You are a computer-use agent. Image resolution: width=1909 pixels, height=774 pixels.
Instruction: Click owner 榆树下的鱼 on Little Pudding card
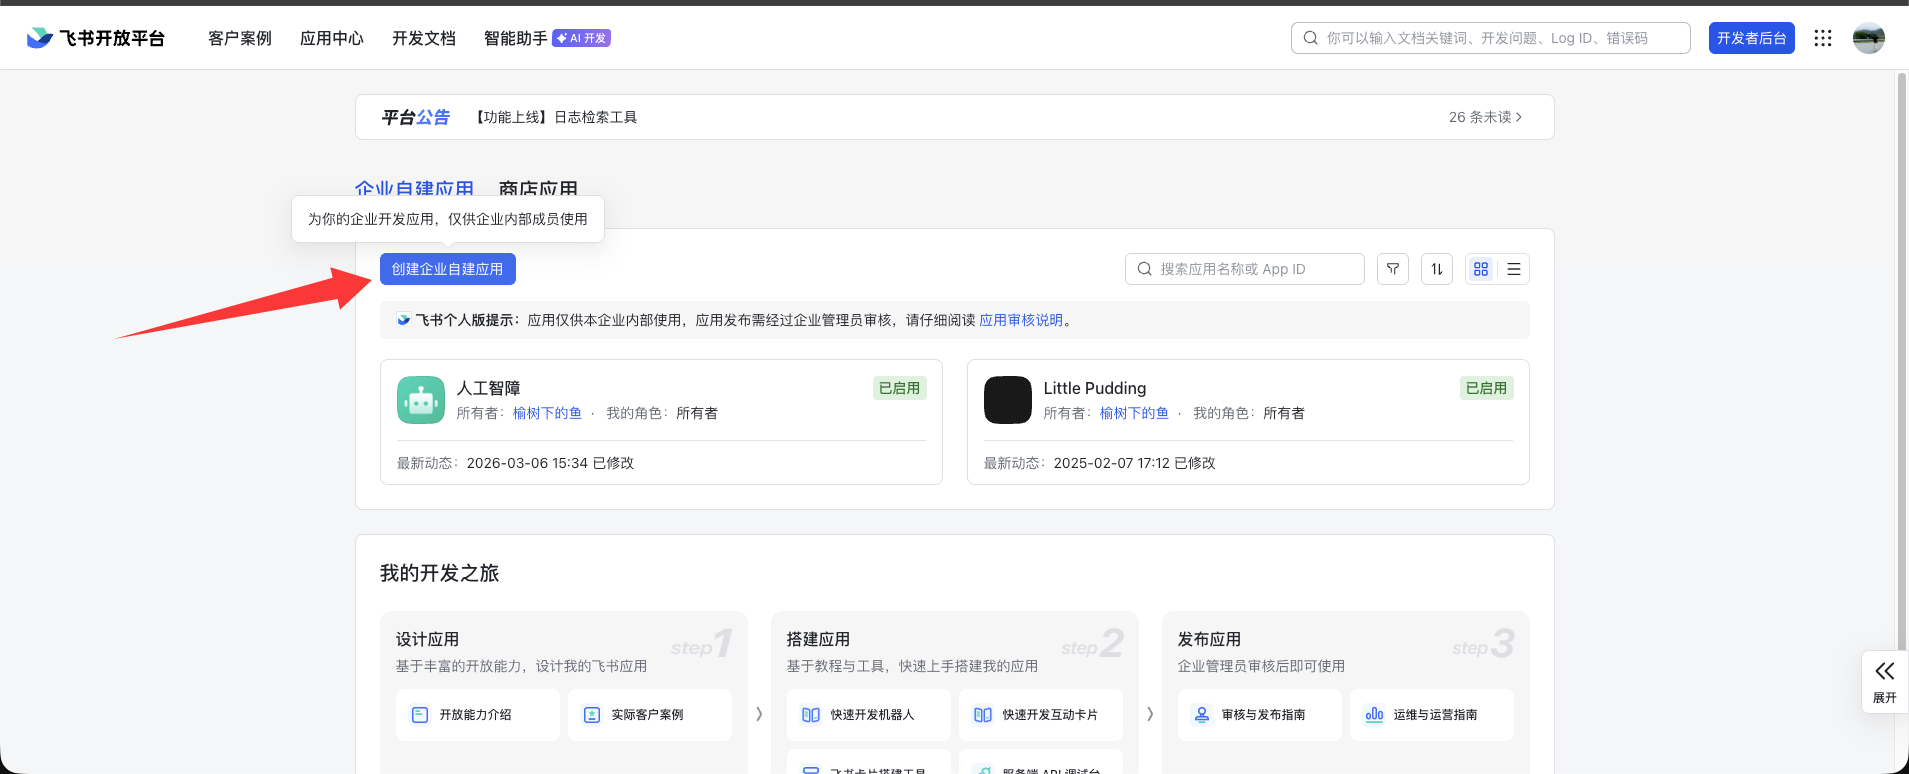(x=1134, y=413)
